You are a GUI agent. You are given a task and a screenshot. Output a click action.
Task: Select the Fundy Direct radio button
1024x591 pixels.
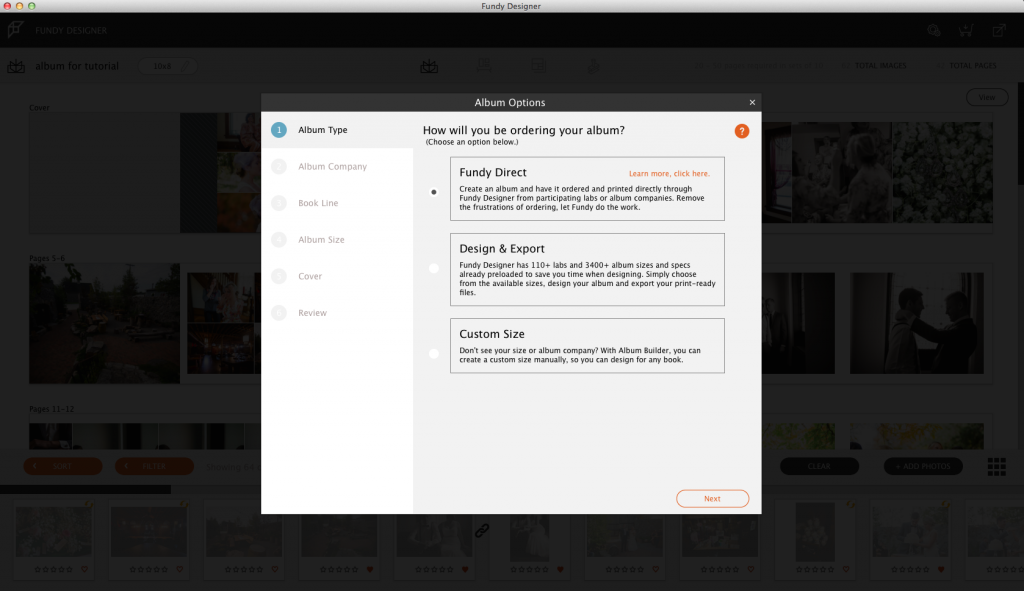tap(434, 192)
